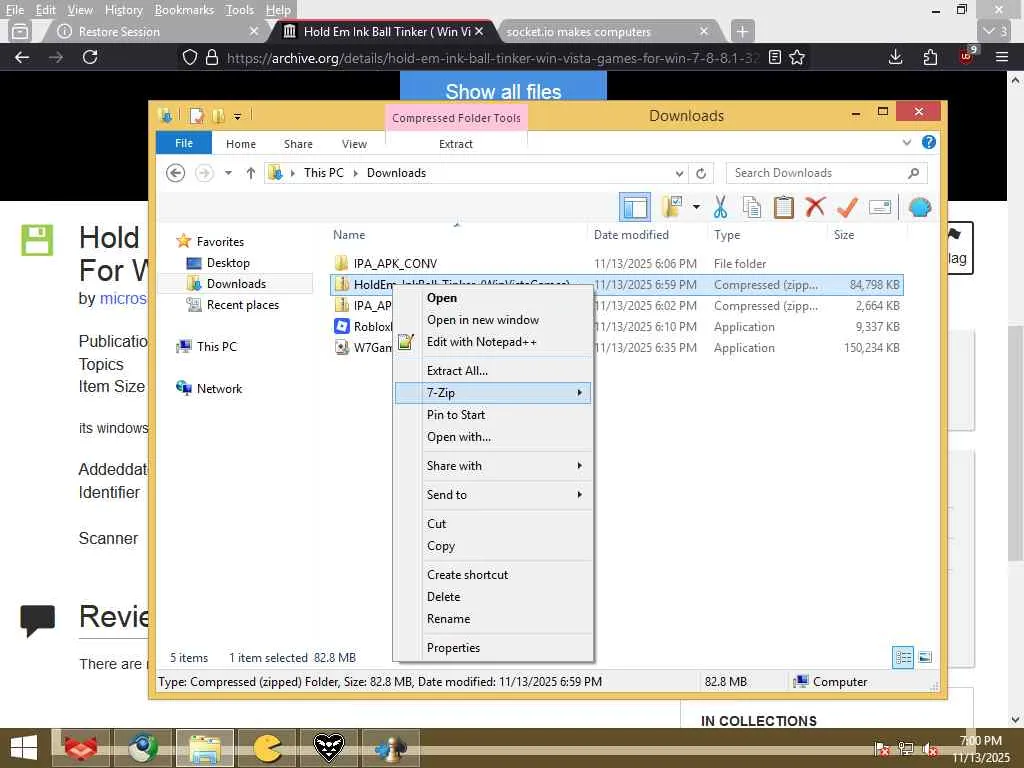The width and height of the screenshot is (1024, 768).
Task: Expand the Send to submenu
Action: point(579,494)
